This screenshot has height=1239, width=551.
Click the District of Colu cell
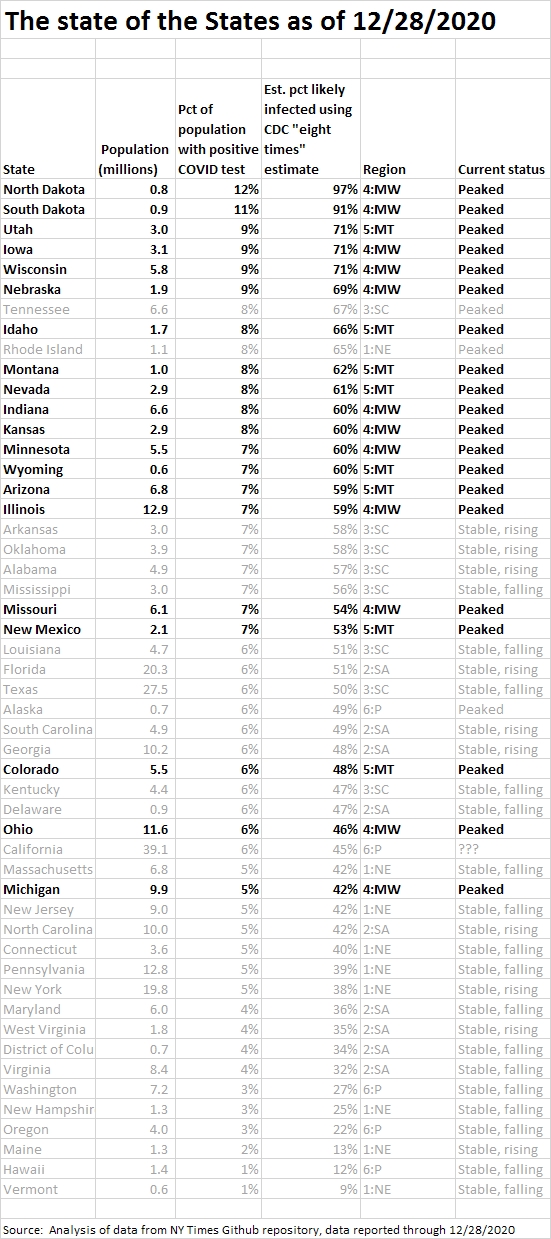(x=48, y=1049)
